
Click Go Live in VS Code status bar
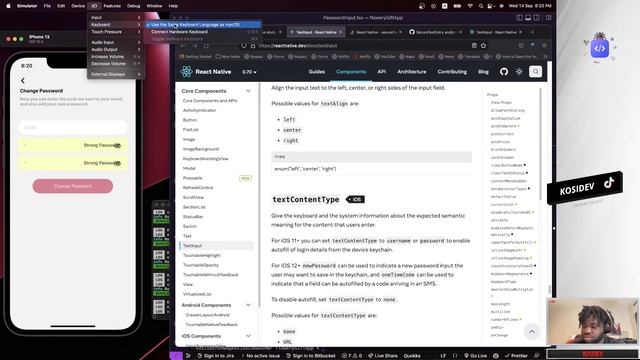[x=476, y=356]
